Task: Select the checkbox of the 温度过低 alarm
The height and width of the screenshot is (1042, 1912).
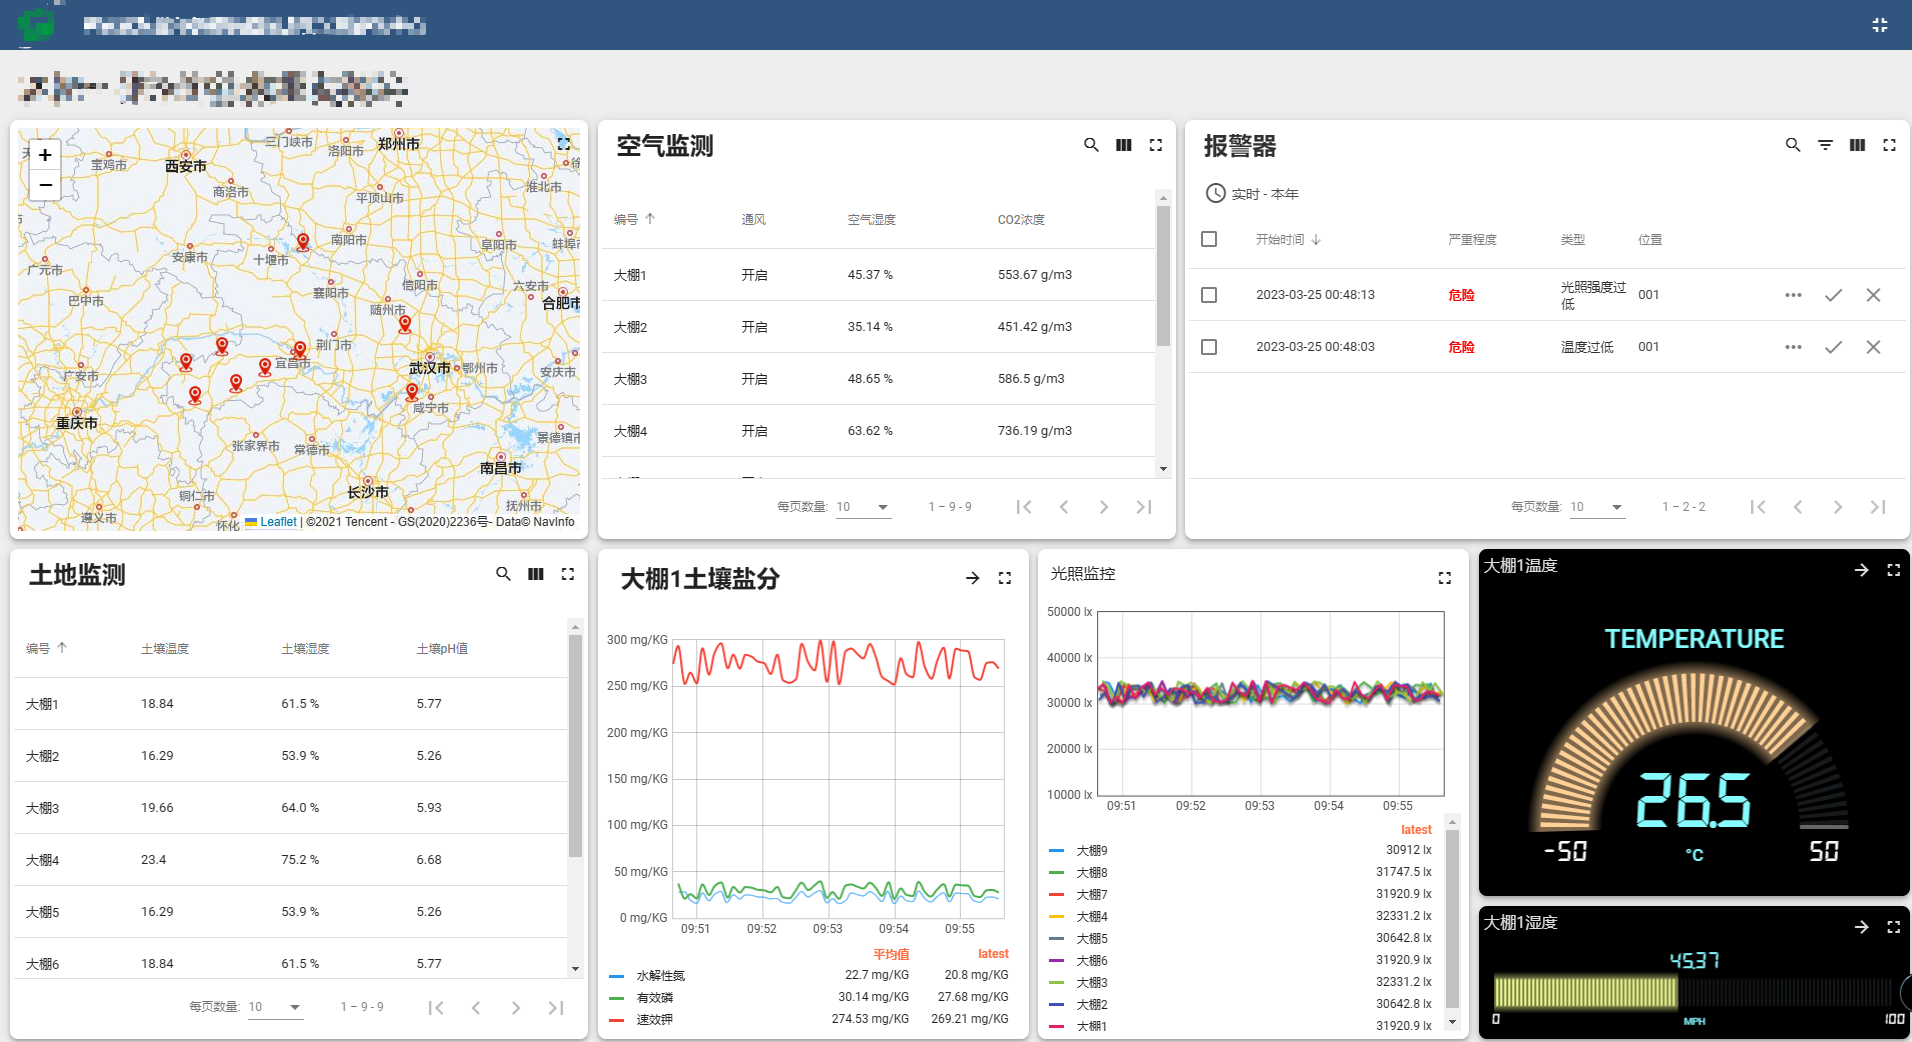Action: [x=1209, y=347]
